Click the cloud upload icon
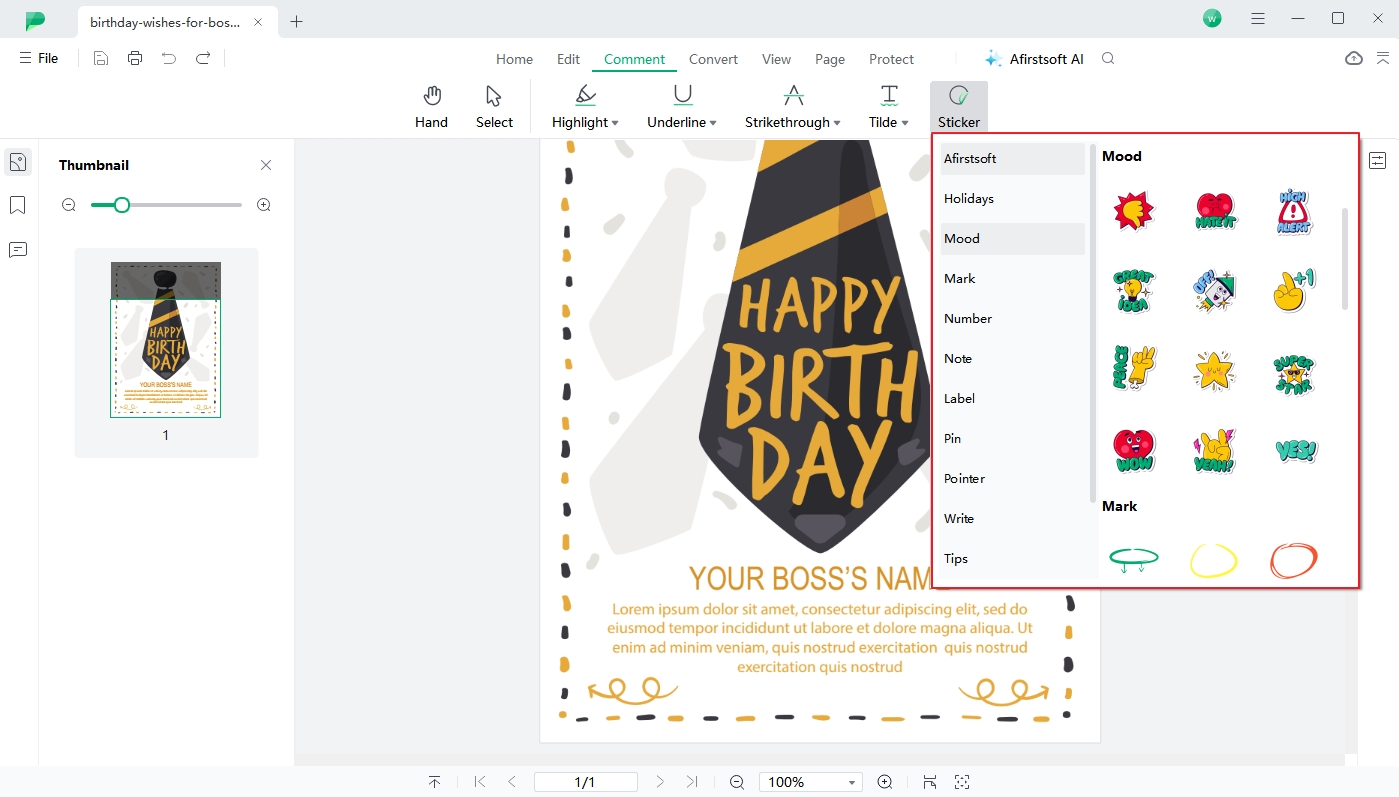 tap(1353, 59)
